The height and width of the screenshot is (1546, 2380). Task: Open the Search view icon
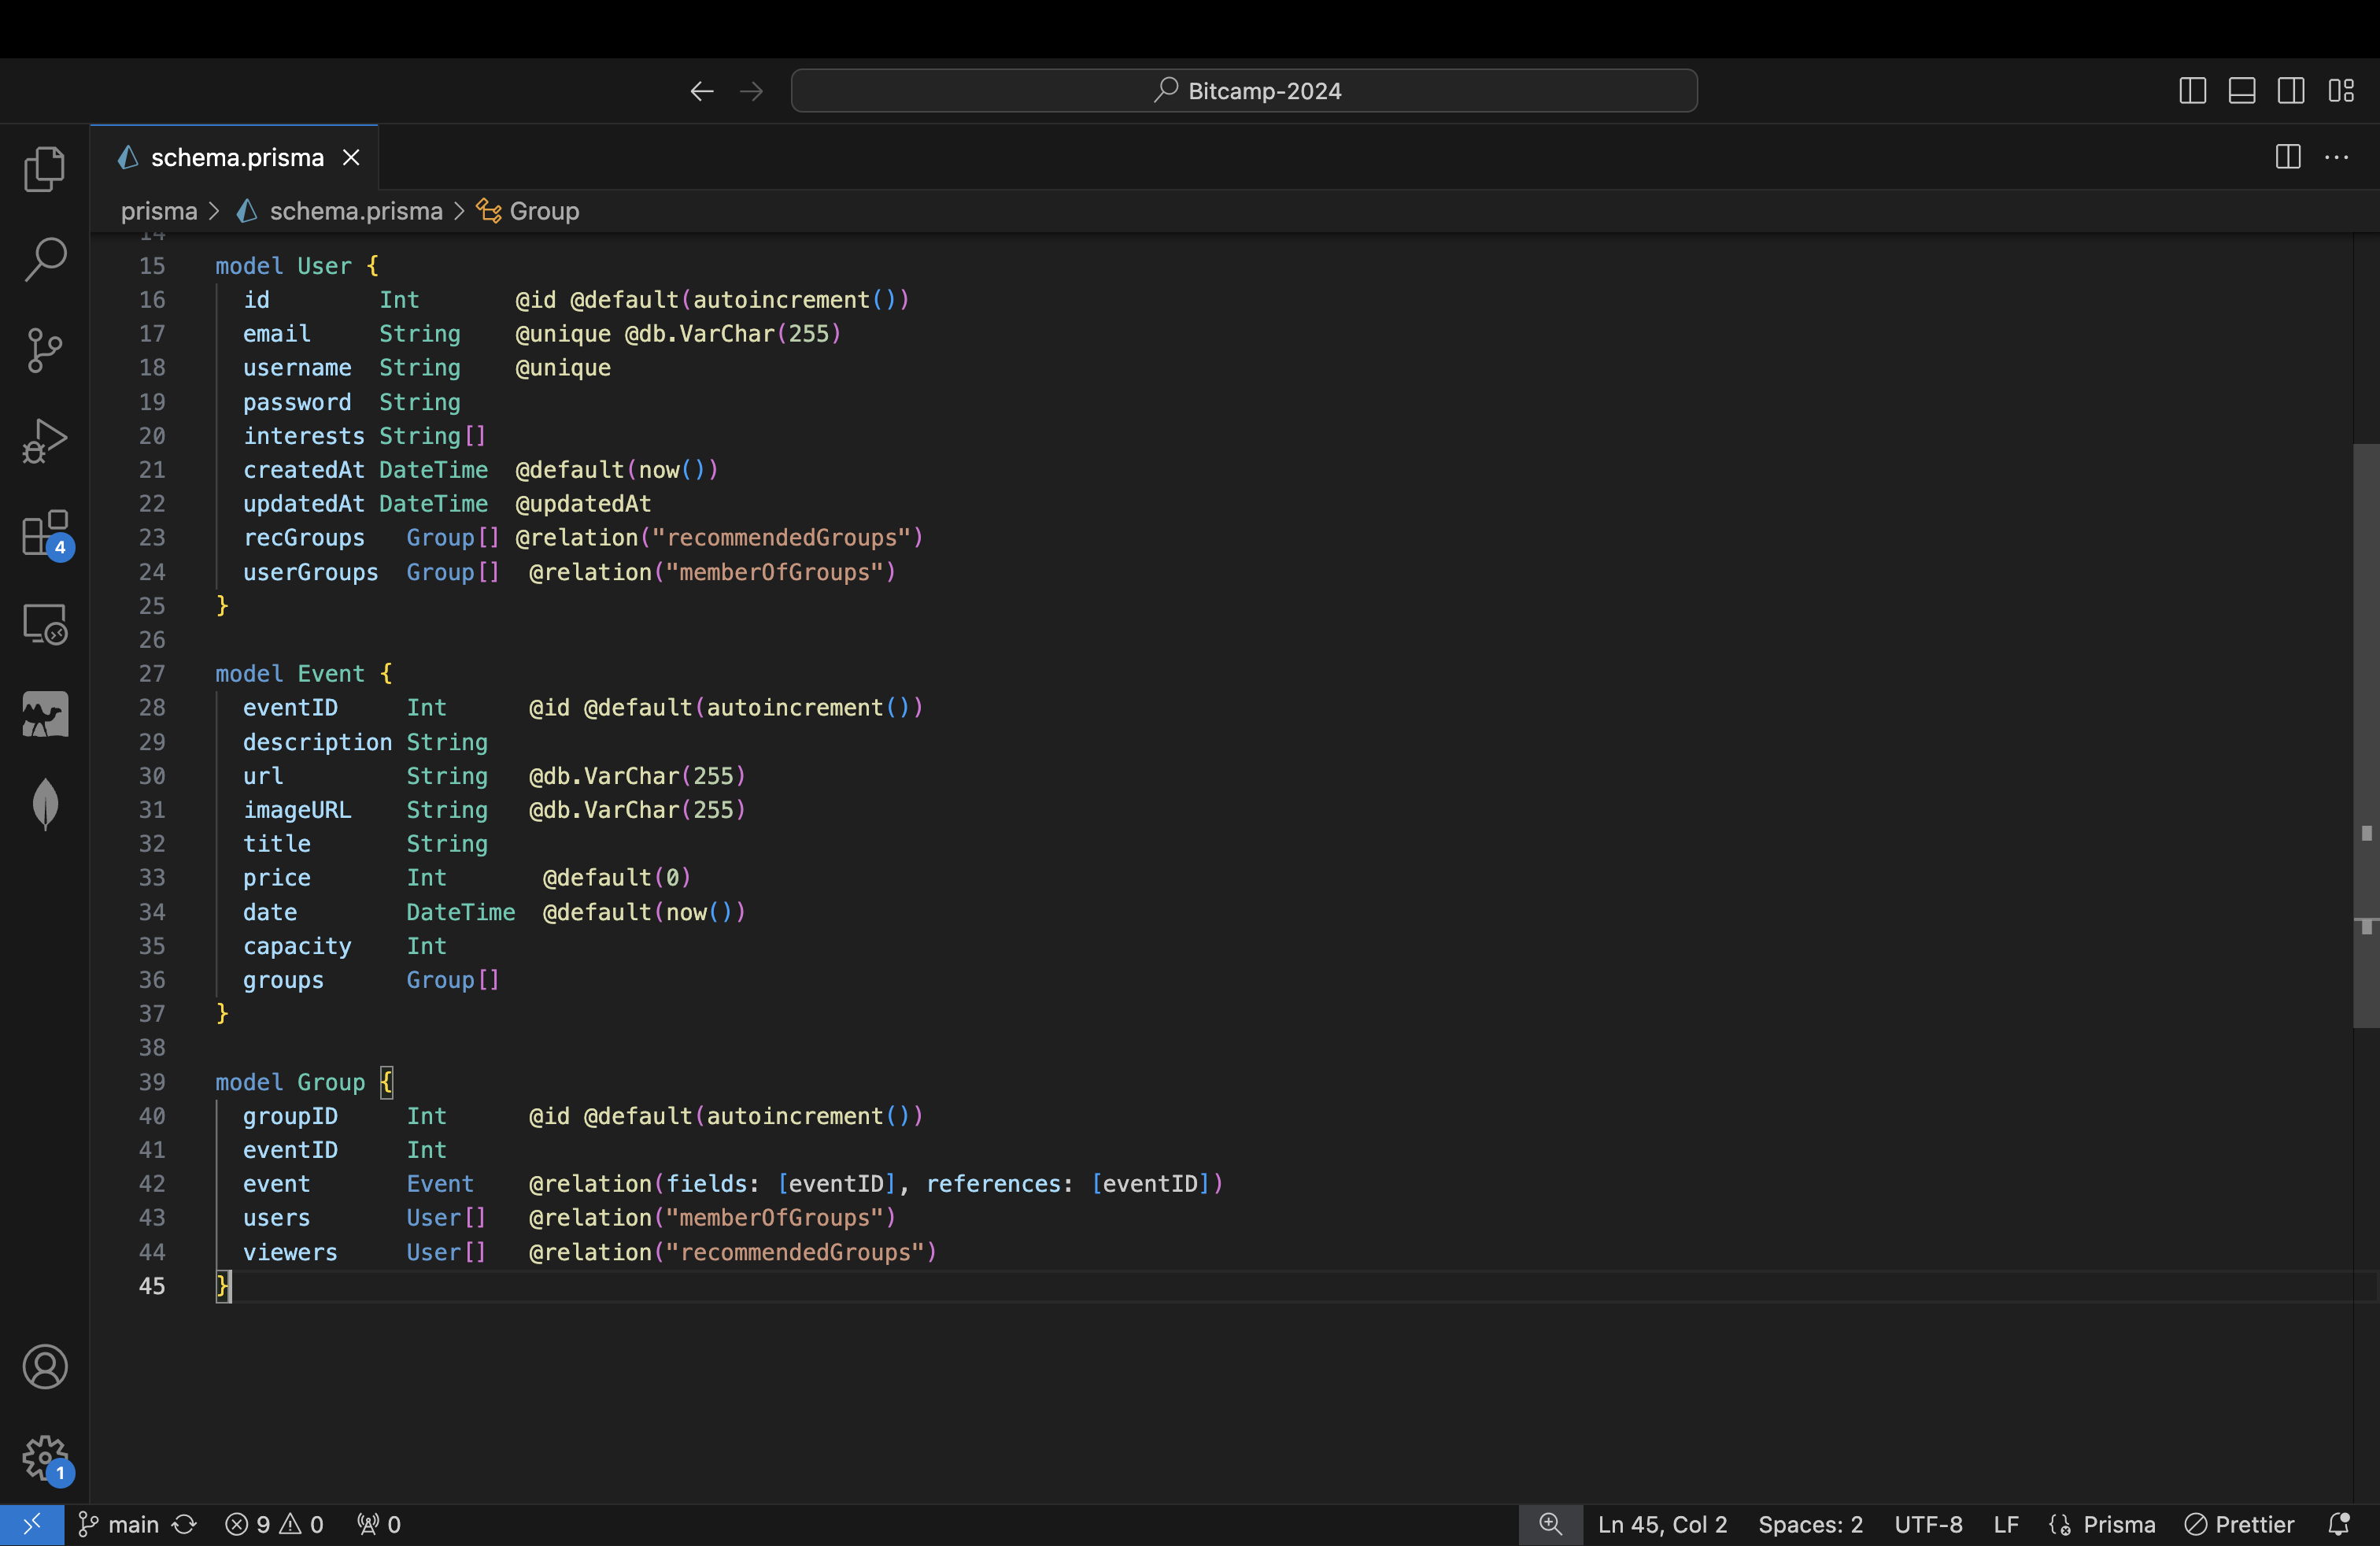tap(44, 259)
